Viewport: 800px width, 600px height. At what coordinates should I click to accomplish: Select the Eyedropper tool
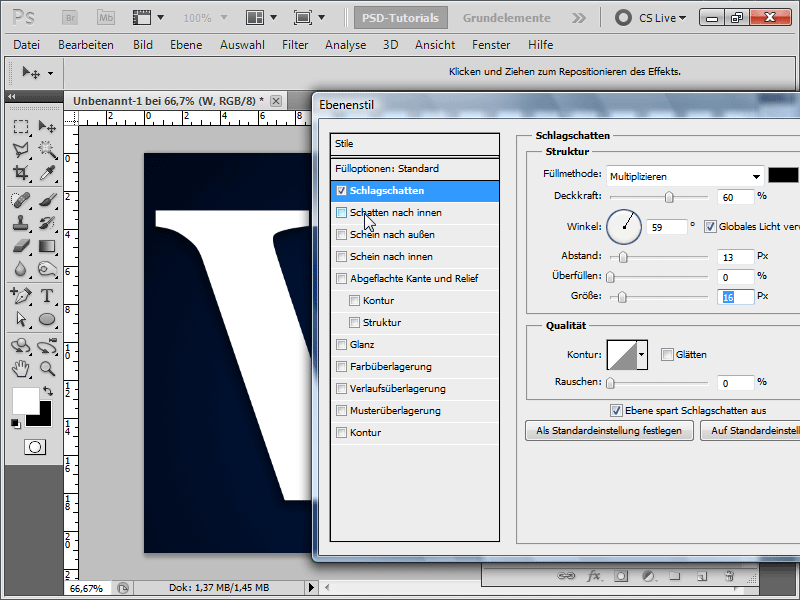click(x=47, y=173)
